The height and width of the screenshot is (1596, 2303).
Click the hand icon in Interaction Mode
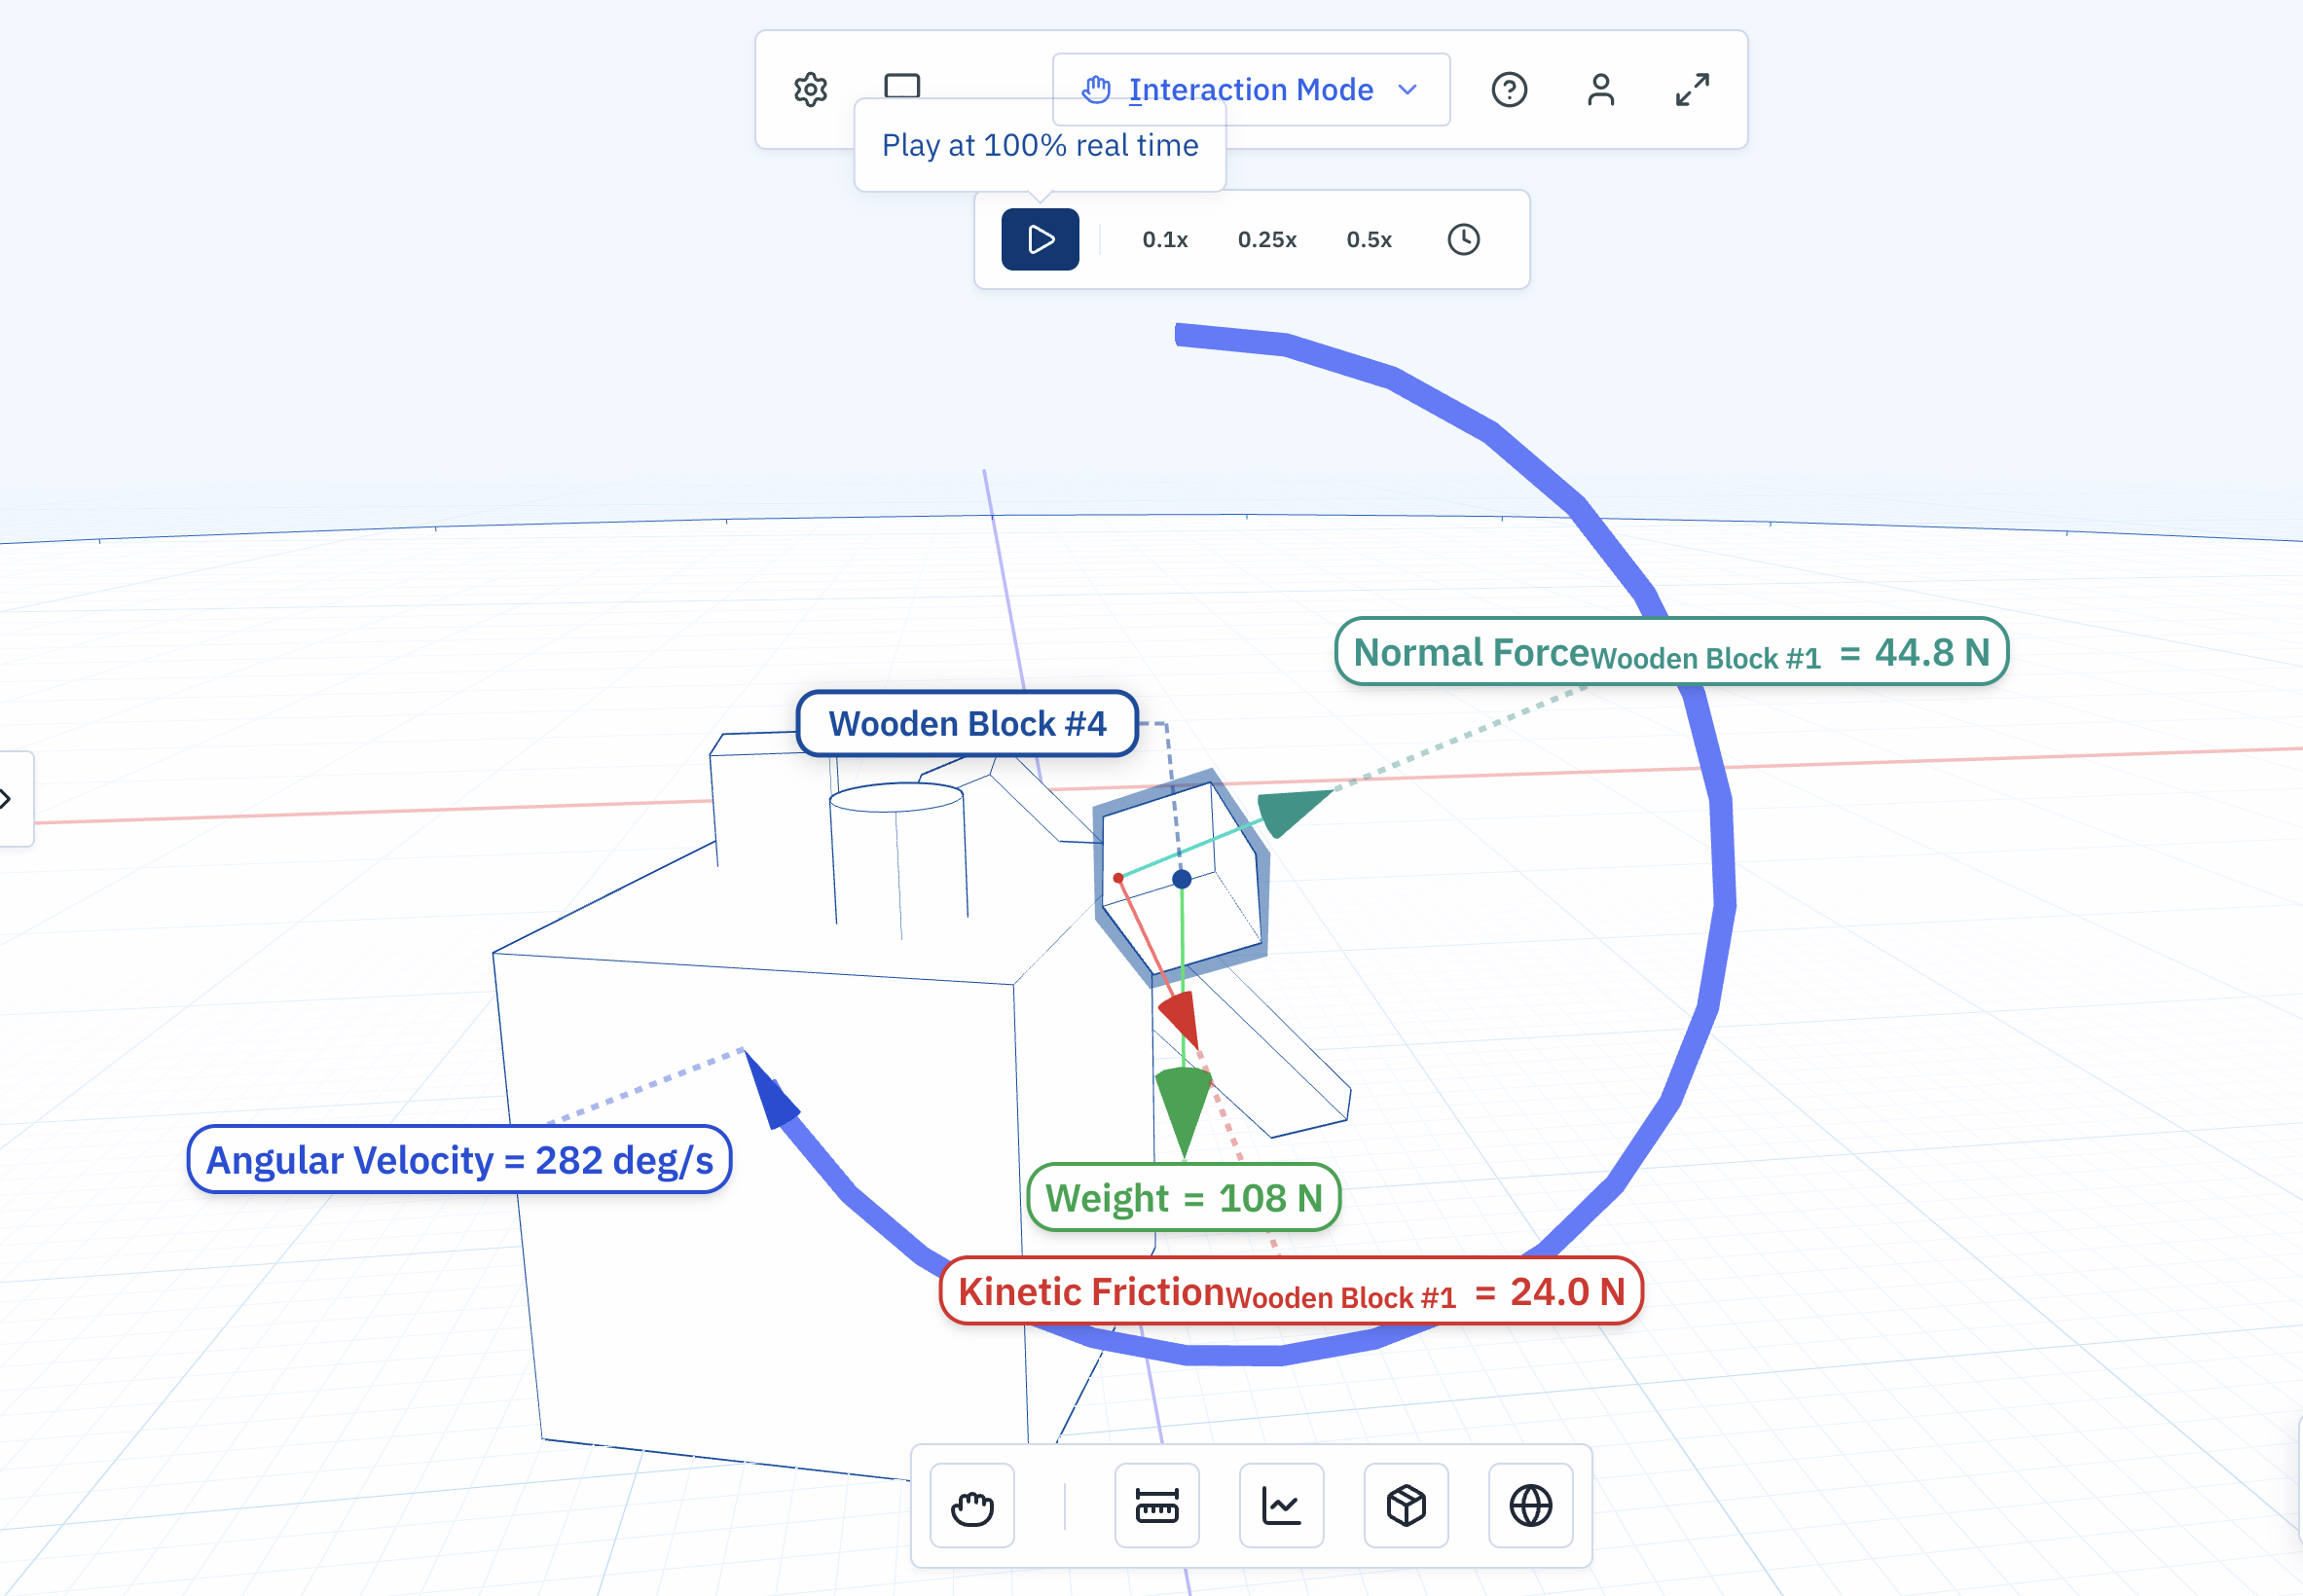[x=1096, y=90]
